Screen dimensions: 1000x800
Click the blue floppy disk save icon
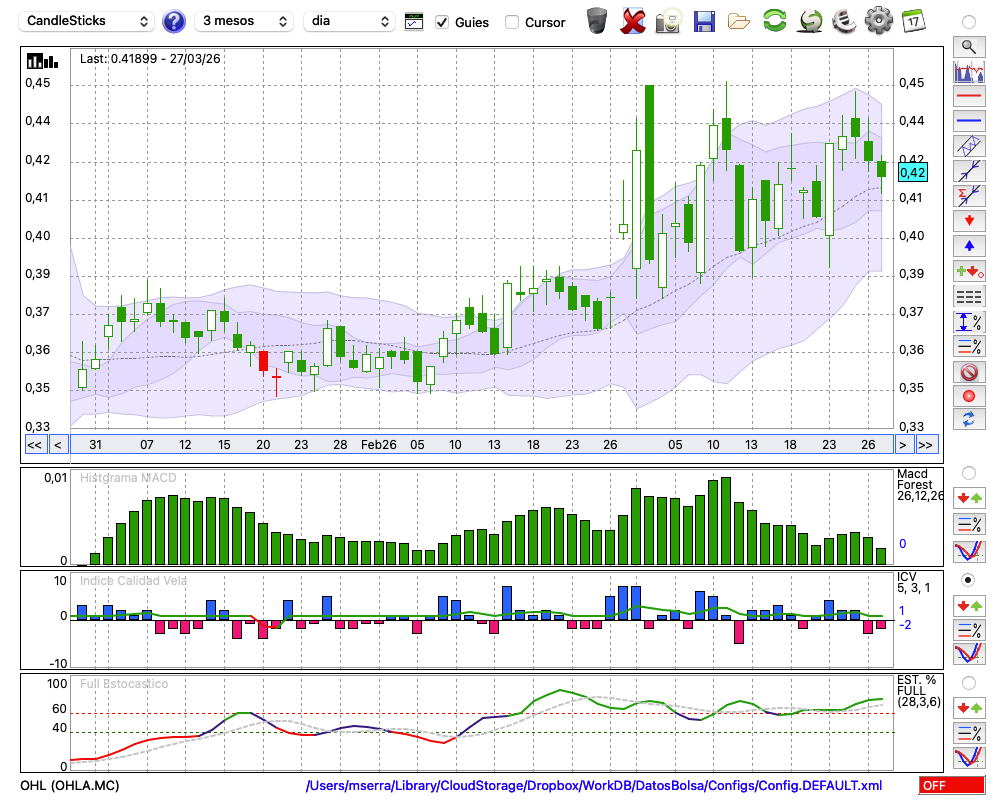(704, 21)
